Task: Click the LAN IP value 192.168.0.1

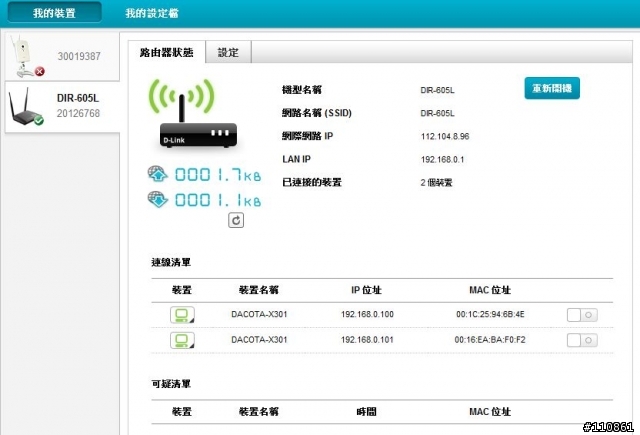Action: 442,160
